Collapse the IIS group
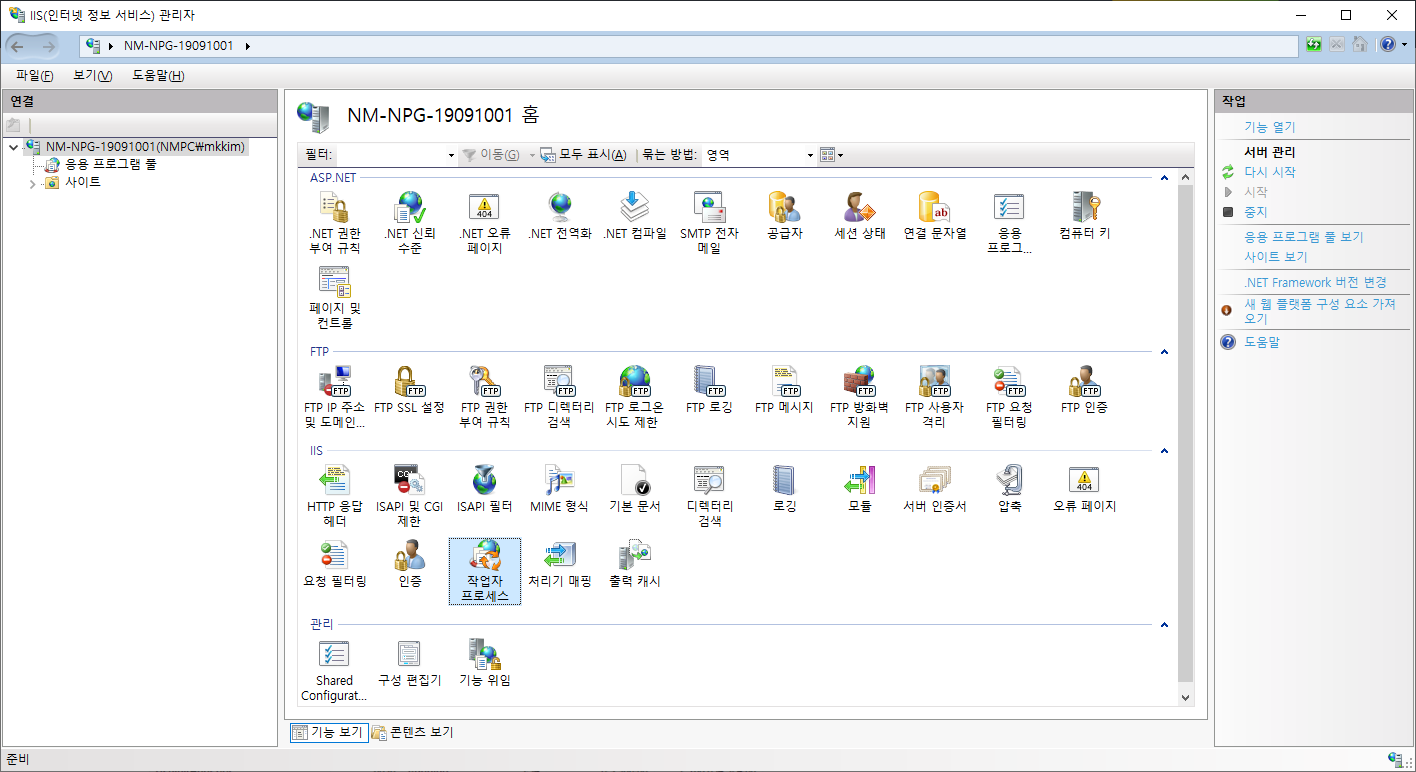The image size is (1416, 772). coord(1163,451)
